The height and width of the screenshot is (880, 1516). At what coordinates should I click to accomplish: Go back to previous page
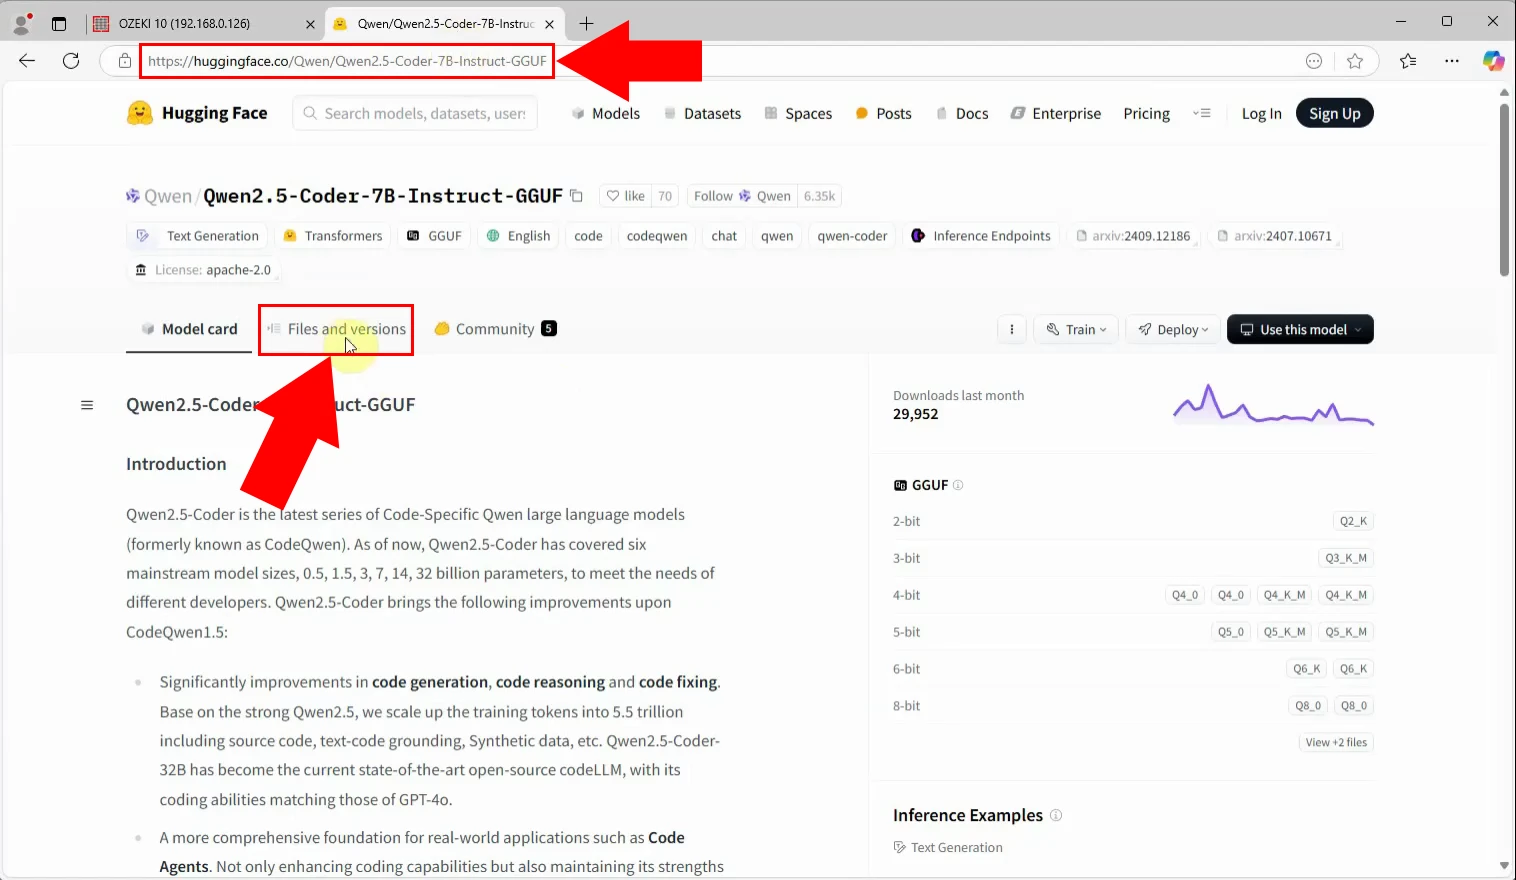[27, 61]
